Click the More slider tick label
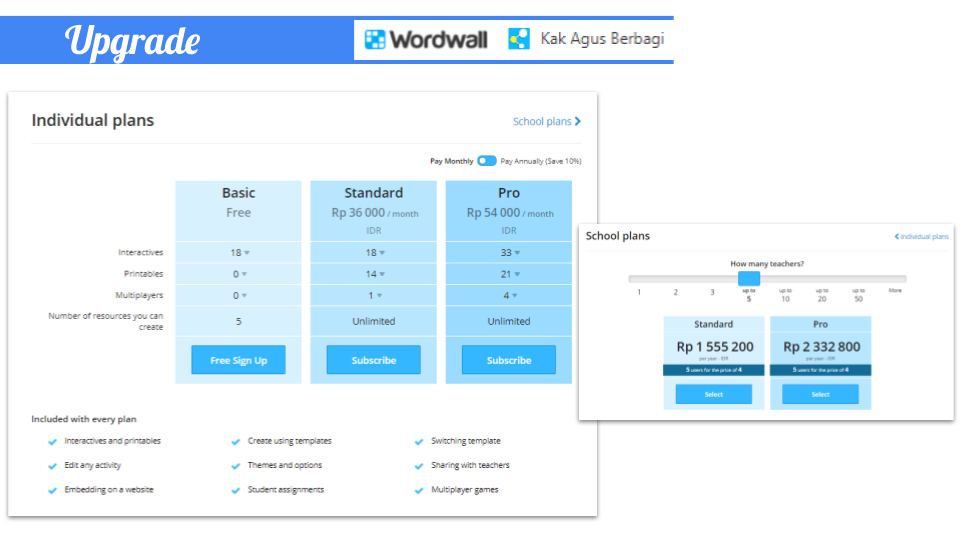Image resolution: width=960 pixels, height=540 pixels. pyautogui.click(x=895, y=290)
